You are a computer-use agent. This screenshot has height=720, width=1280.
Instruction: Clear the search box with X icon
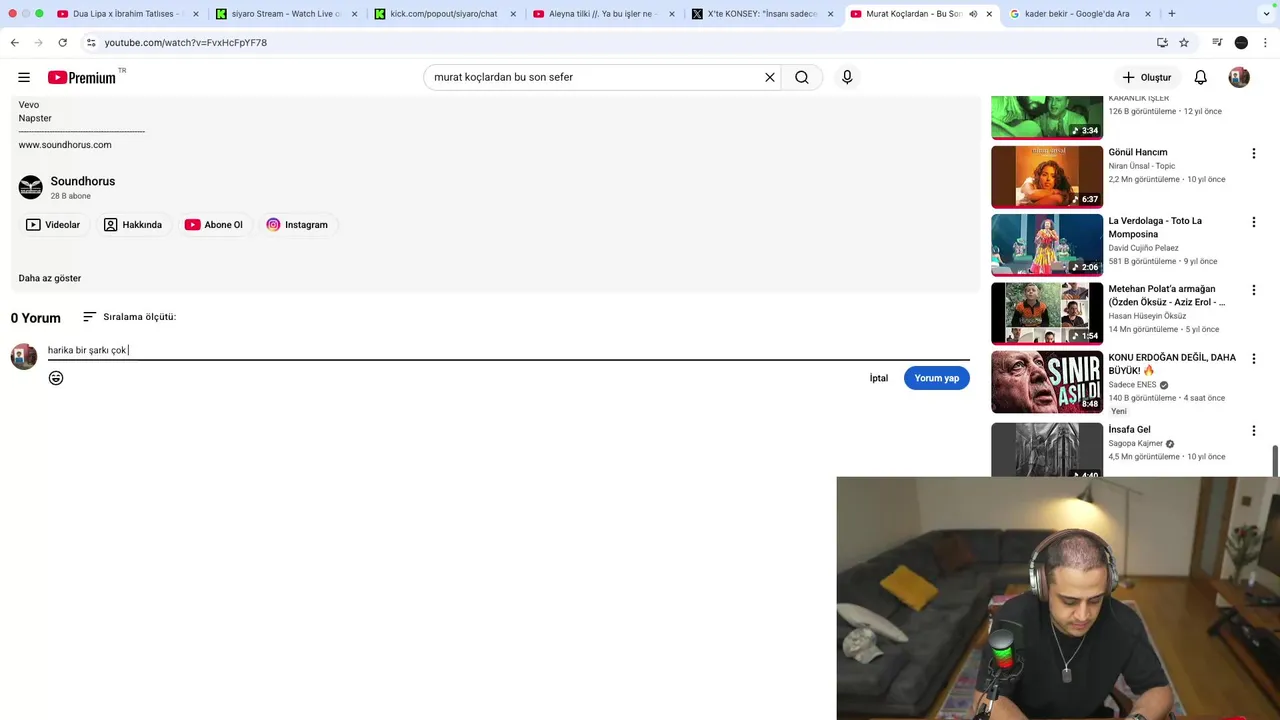[770, 77]
